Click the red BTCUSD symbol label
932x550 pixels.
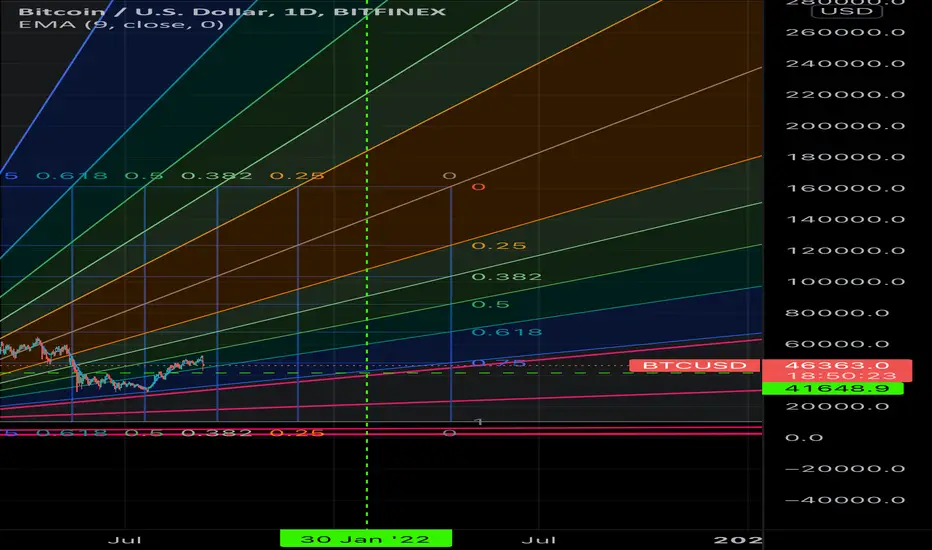coord(694,365)
